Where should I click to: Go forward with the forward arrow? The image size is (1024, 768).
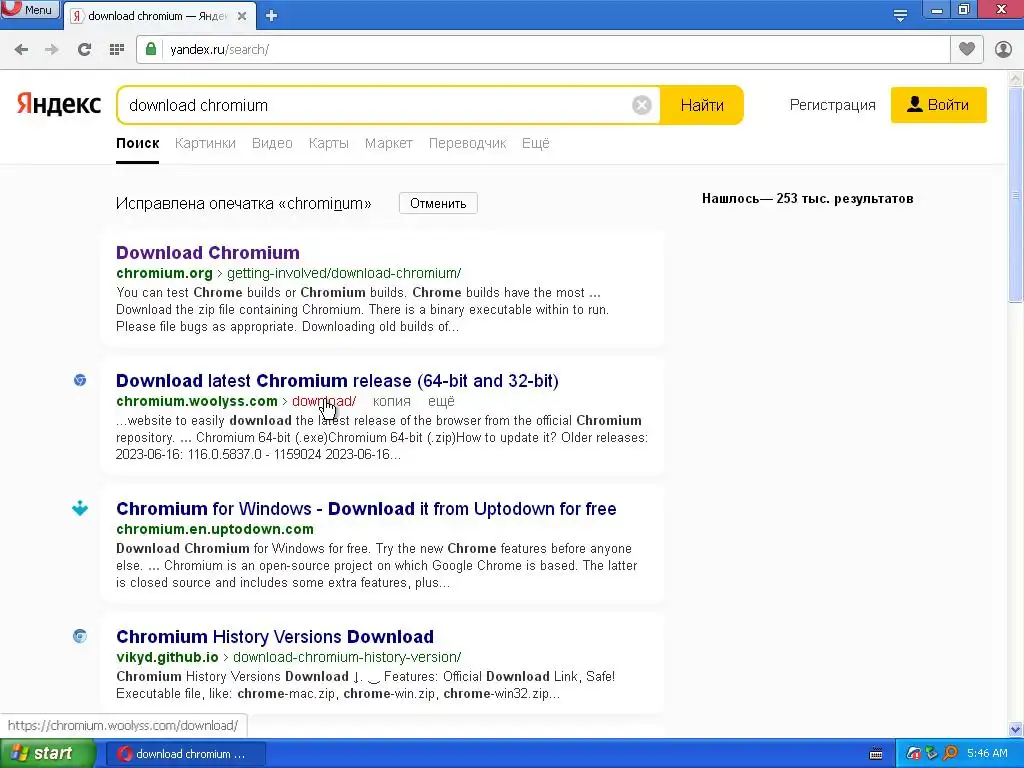(52, 50)
